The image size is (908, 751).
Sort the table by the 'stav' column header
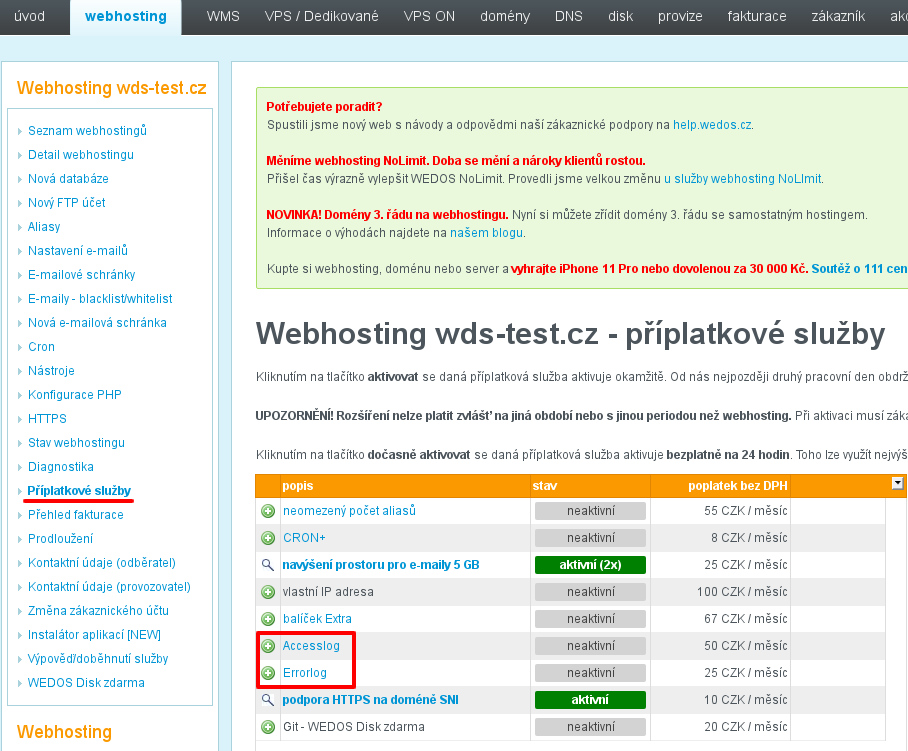tap(546, 485)
